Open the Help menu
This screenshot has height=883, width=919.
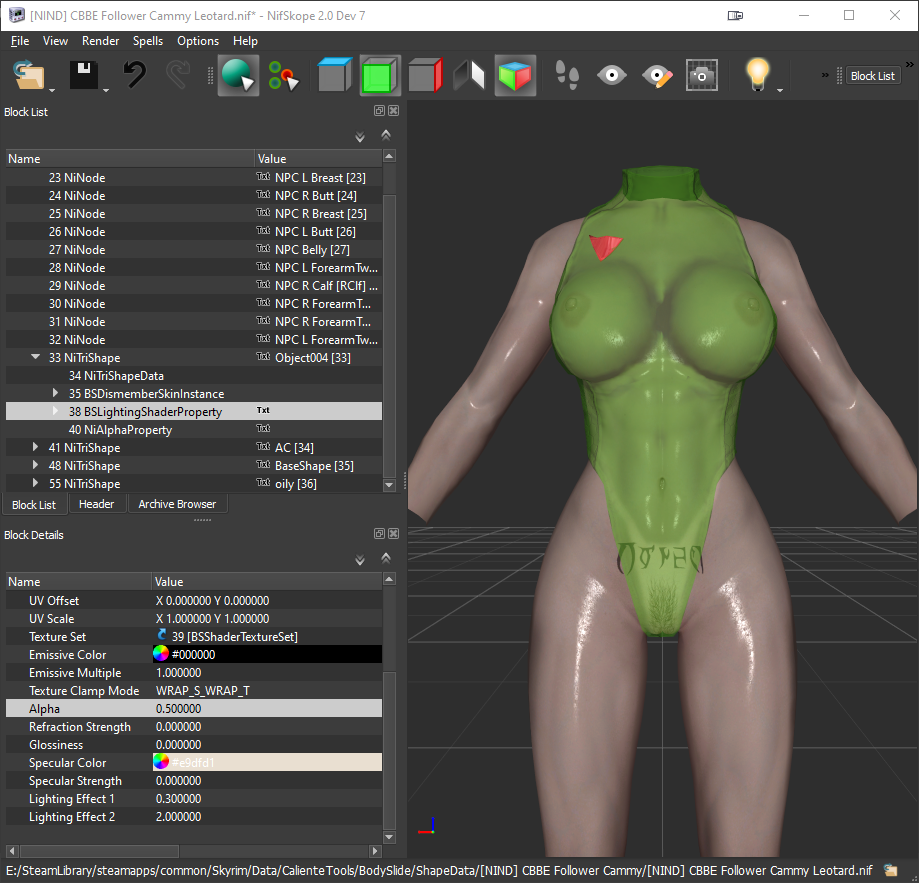coord(245,41)
